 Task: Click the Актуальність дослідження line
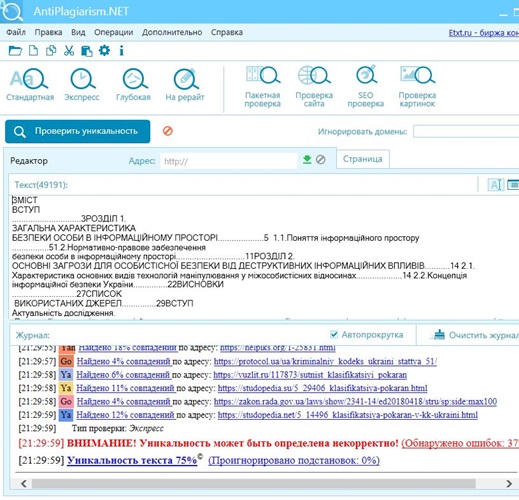coord(63,313)
